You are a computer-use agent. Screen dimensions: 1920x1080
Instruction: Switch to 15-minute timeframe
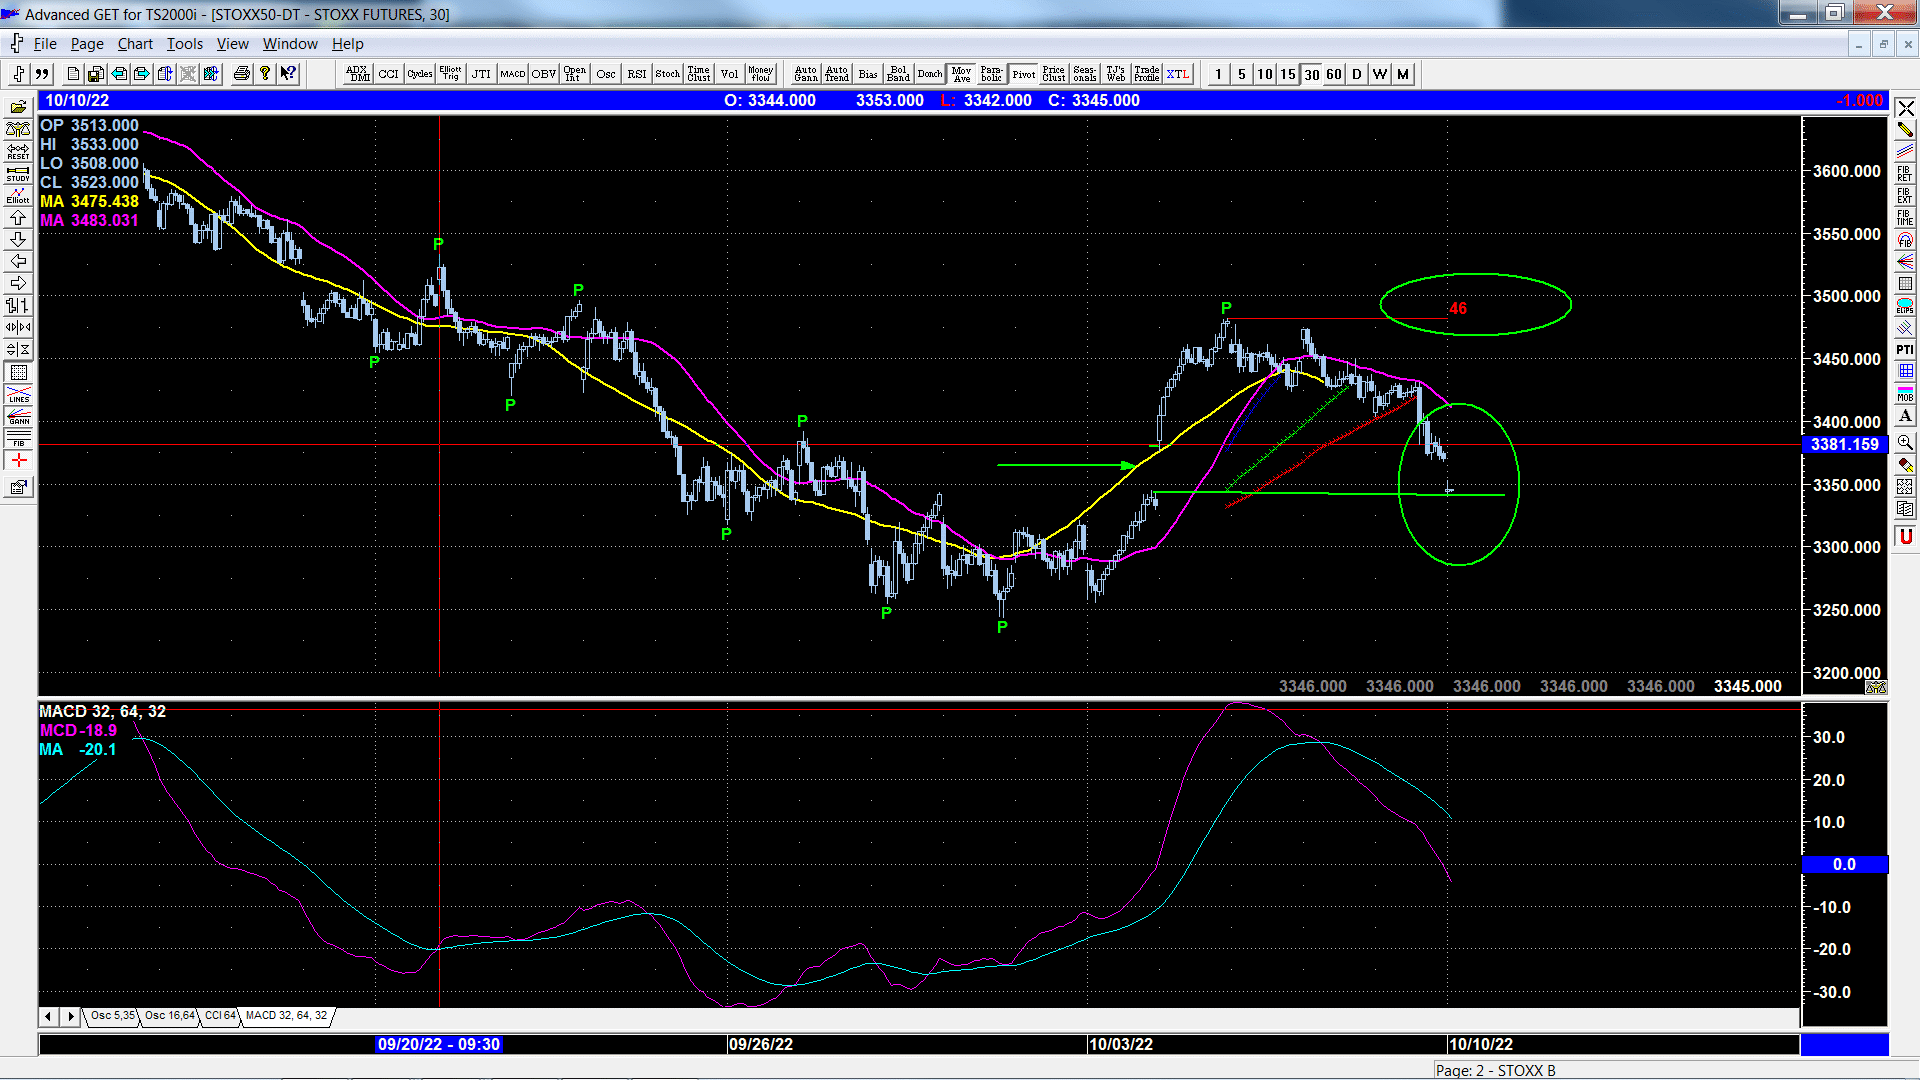tap(1288, 74)
